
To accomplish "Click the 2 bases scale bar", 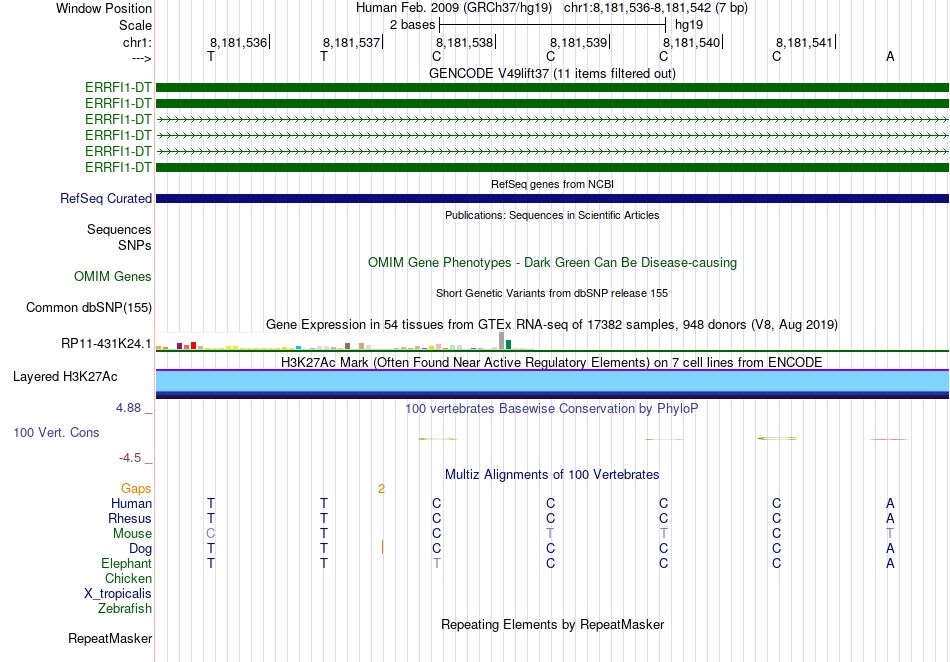I will (x=553, y=25).
